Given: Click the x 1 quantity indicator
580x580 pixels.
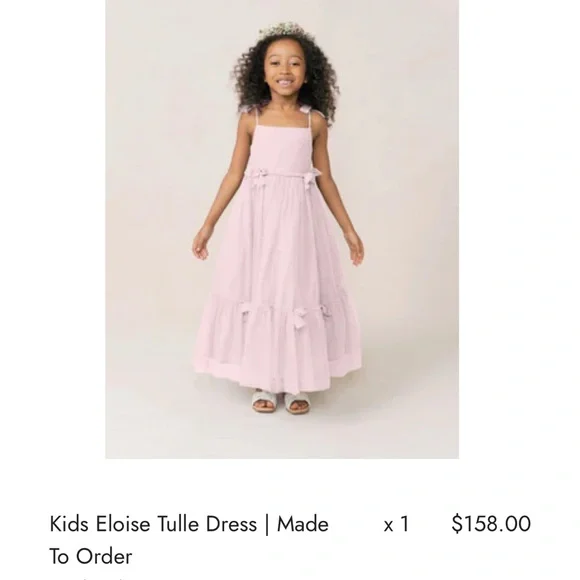Looking at the screenshot, I should (x=396, y=525).
